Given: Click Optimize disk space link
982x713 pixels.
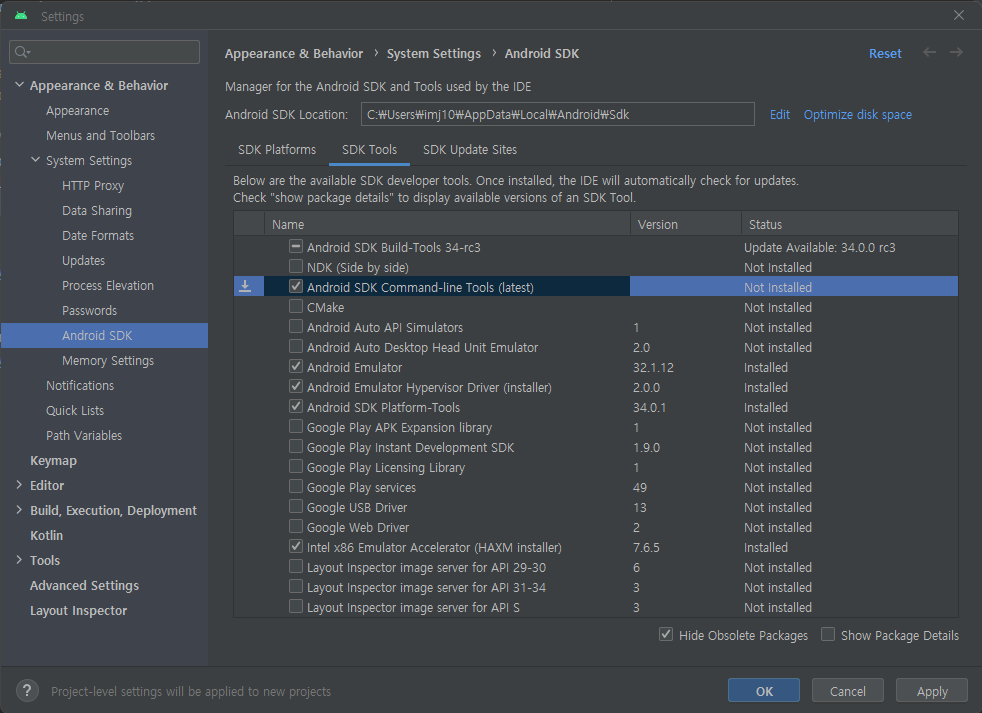Looking at the screenshot, I should coord(857,115).
